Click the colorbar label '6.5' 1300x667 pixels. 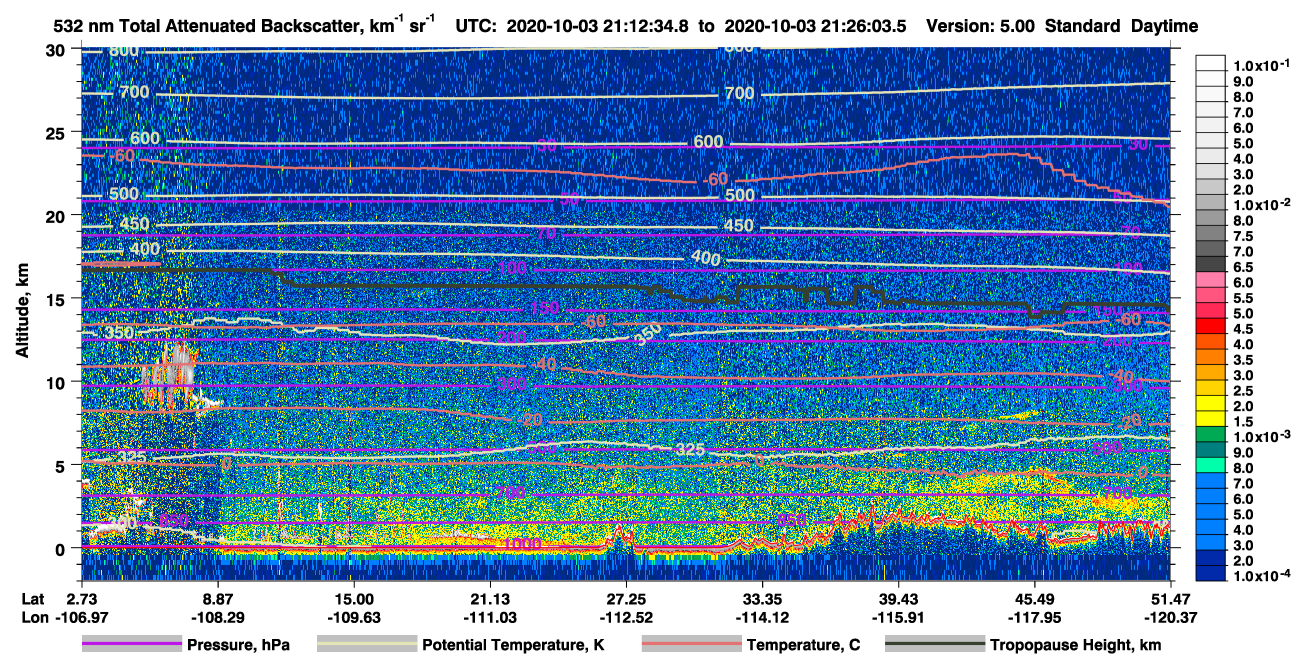point(1244,268)
